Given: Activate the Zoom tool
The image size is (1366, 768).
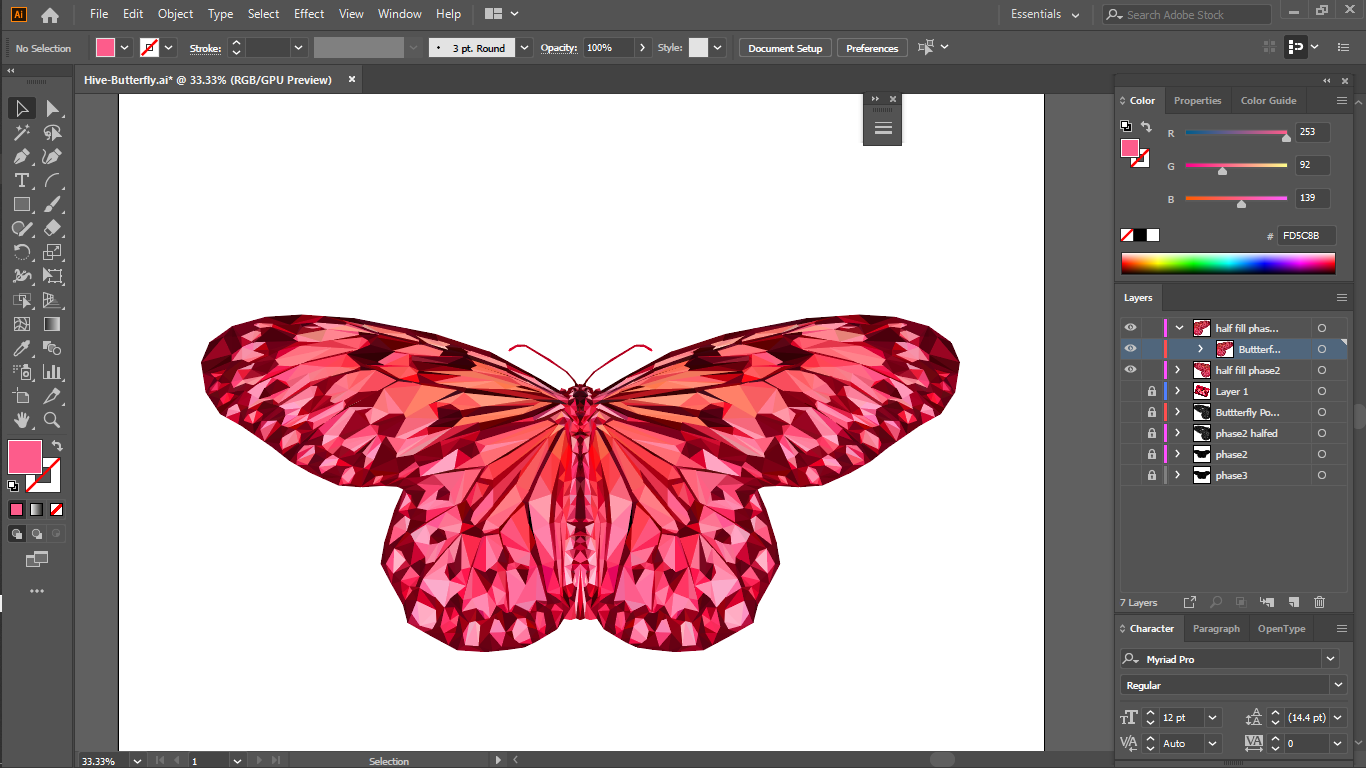Looking at the screenshot, I should coord(53,420).
